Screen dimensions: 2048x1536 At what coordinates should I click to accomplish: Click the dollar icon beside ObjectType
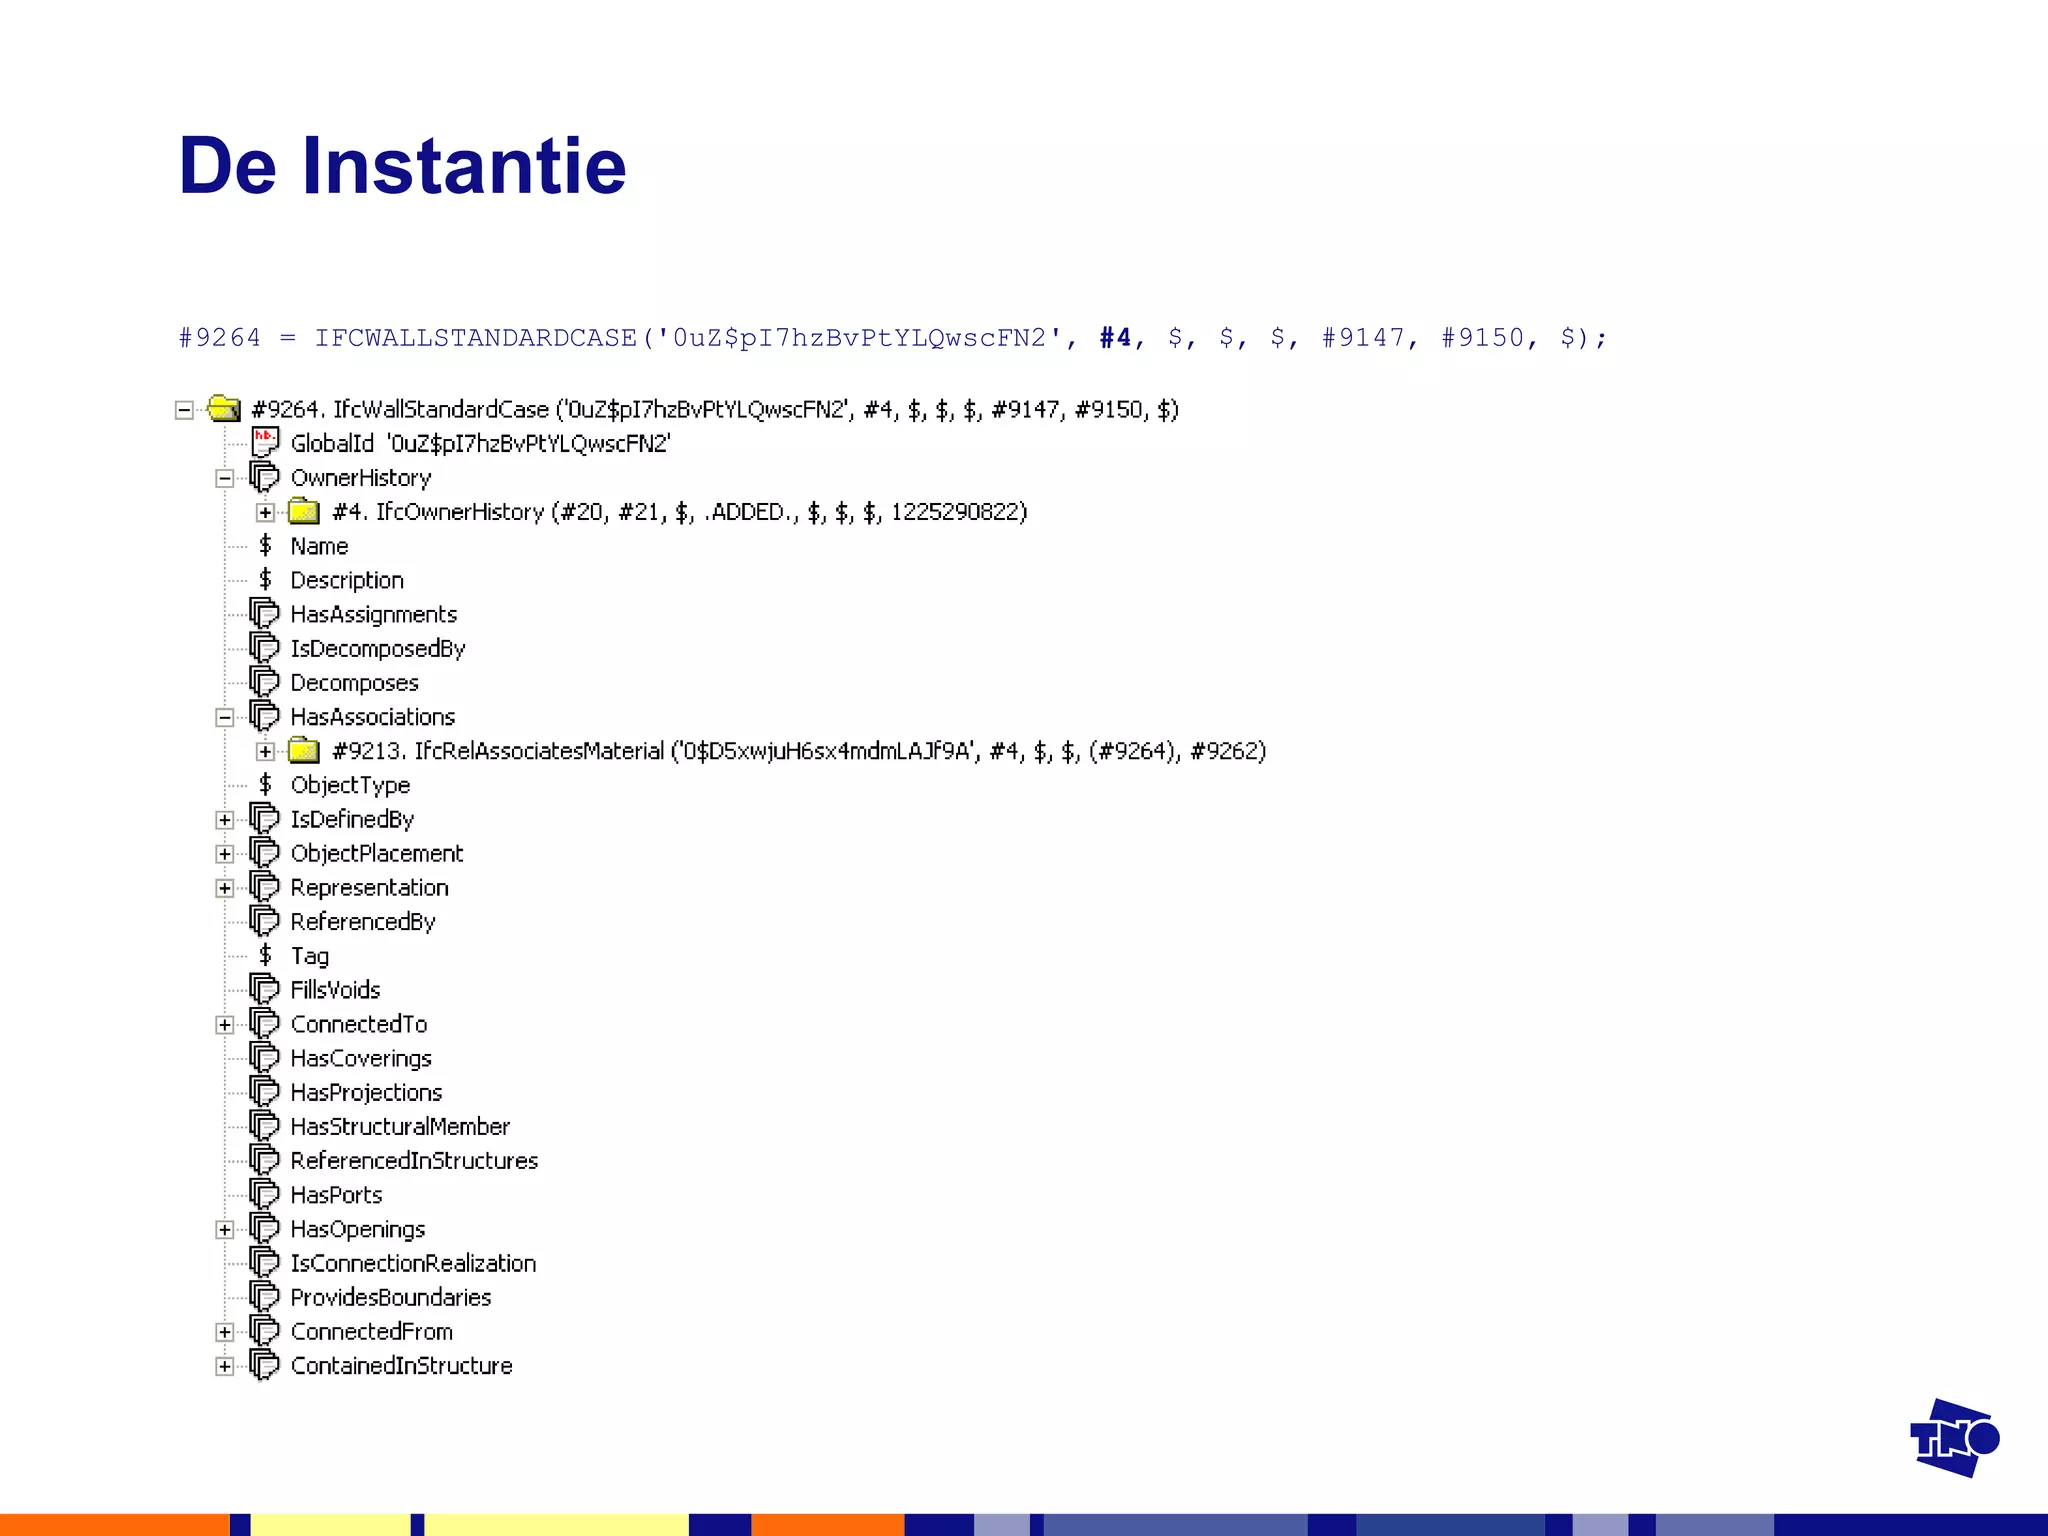(x=265, y=784)
